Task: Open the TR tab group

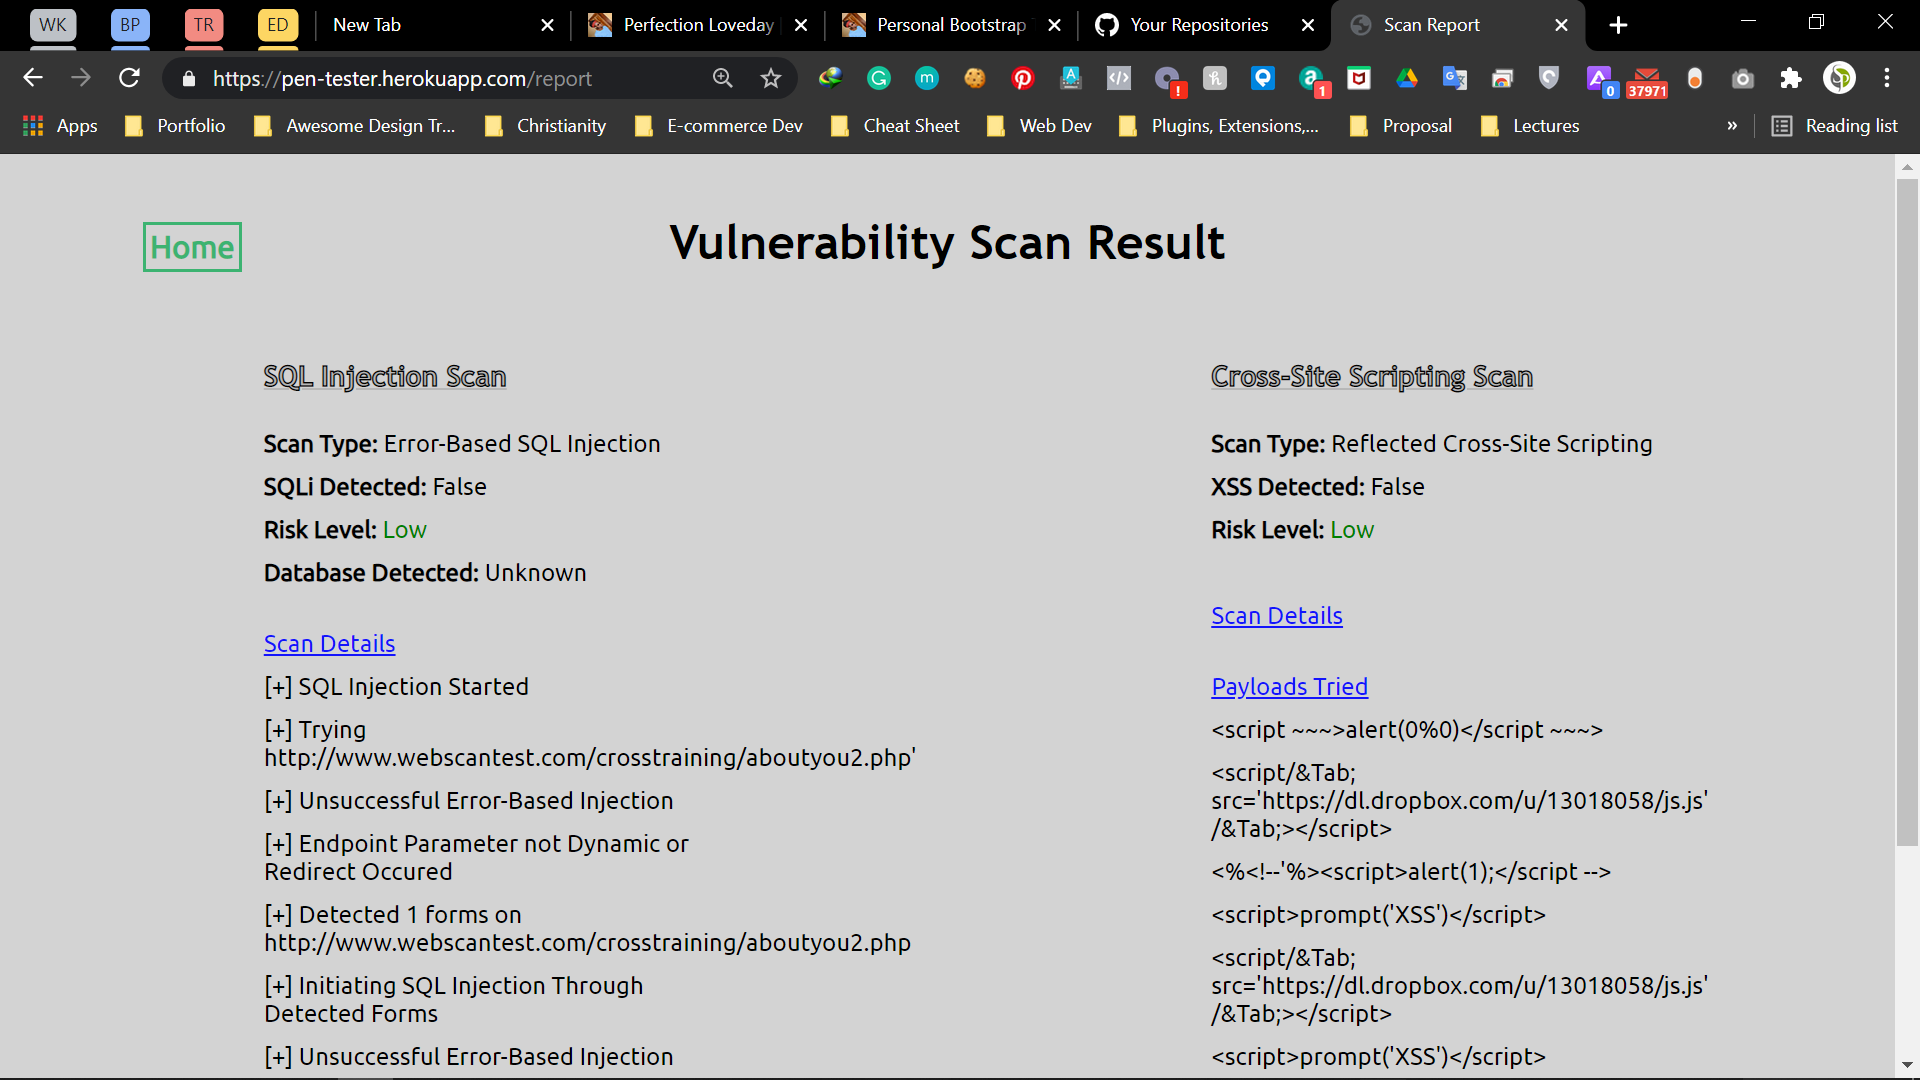Action: point(204,25)
